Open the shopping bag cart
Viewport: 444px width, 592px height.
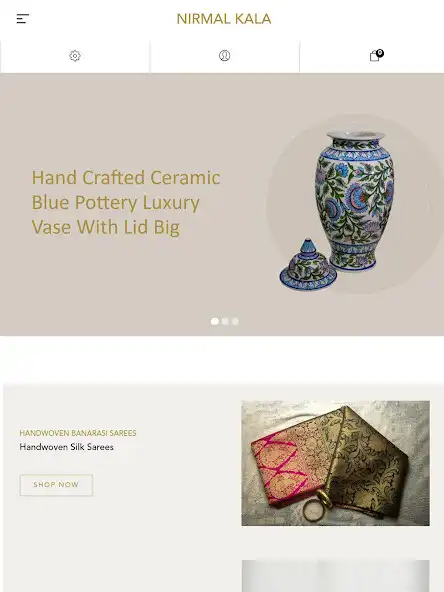click(374, 56)
